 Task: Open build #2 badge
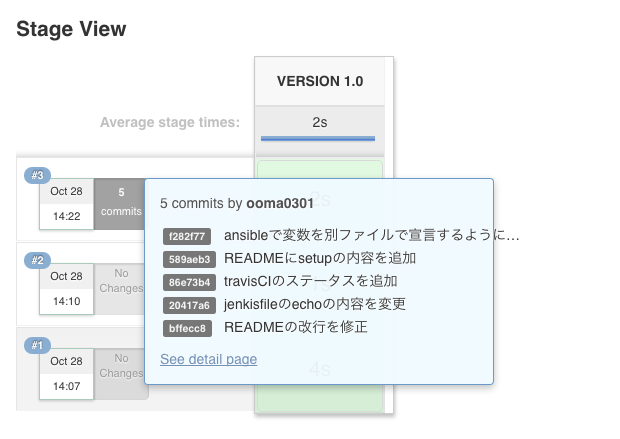37,260
